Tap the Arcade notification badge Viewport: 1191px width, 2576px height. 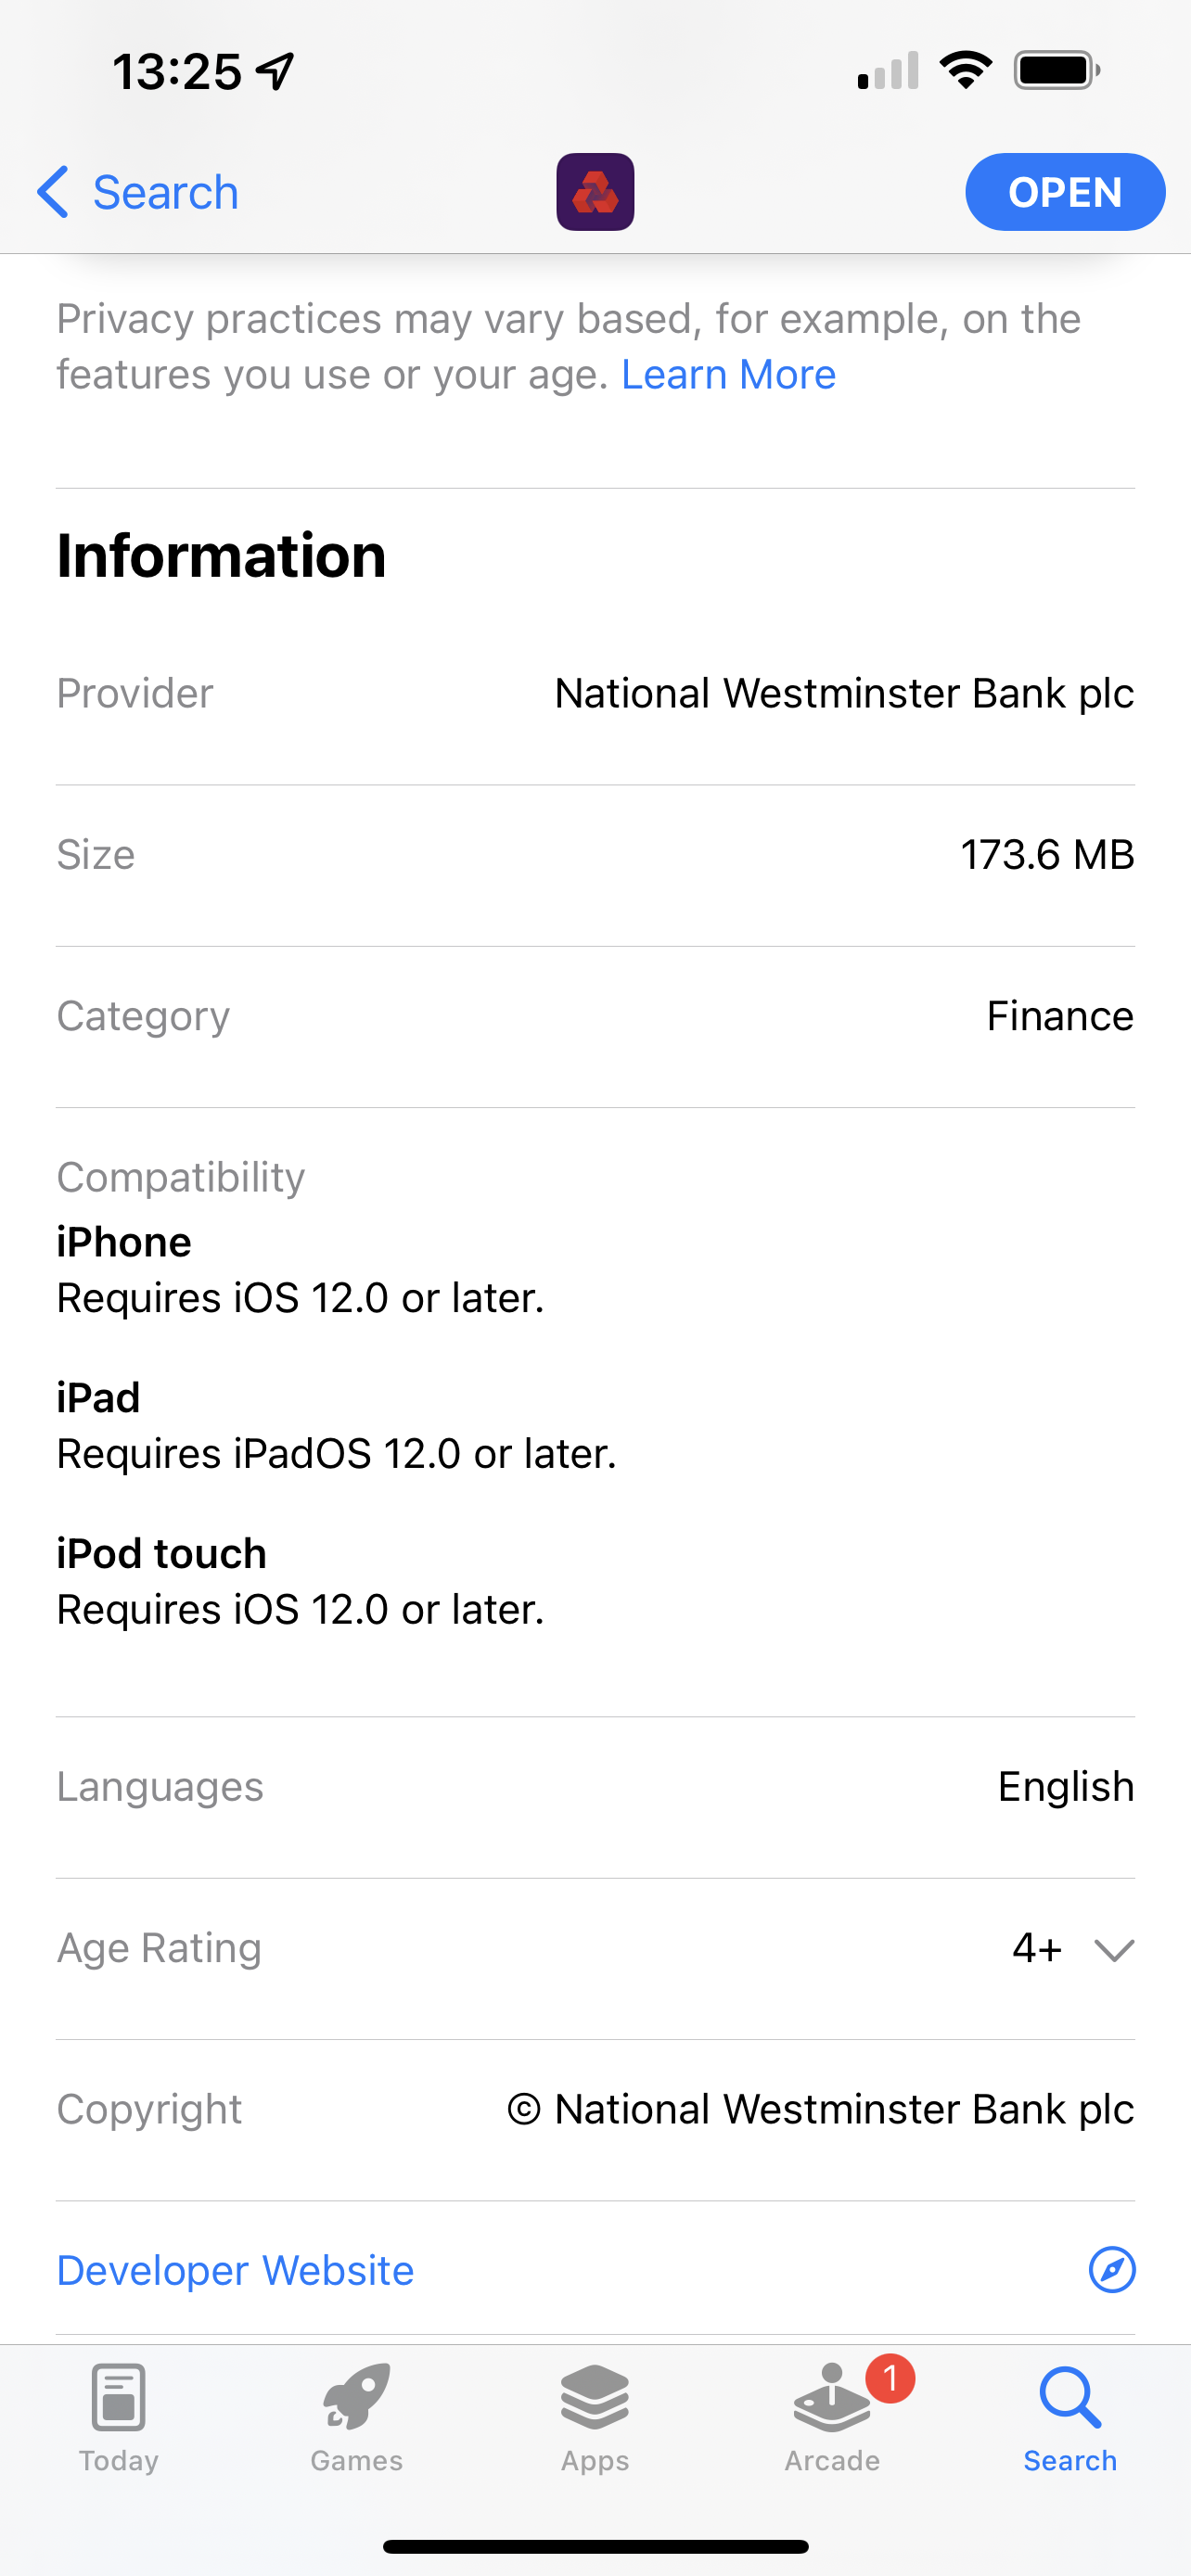point(890,2378)
